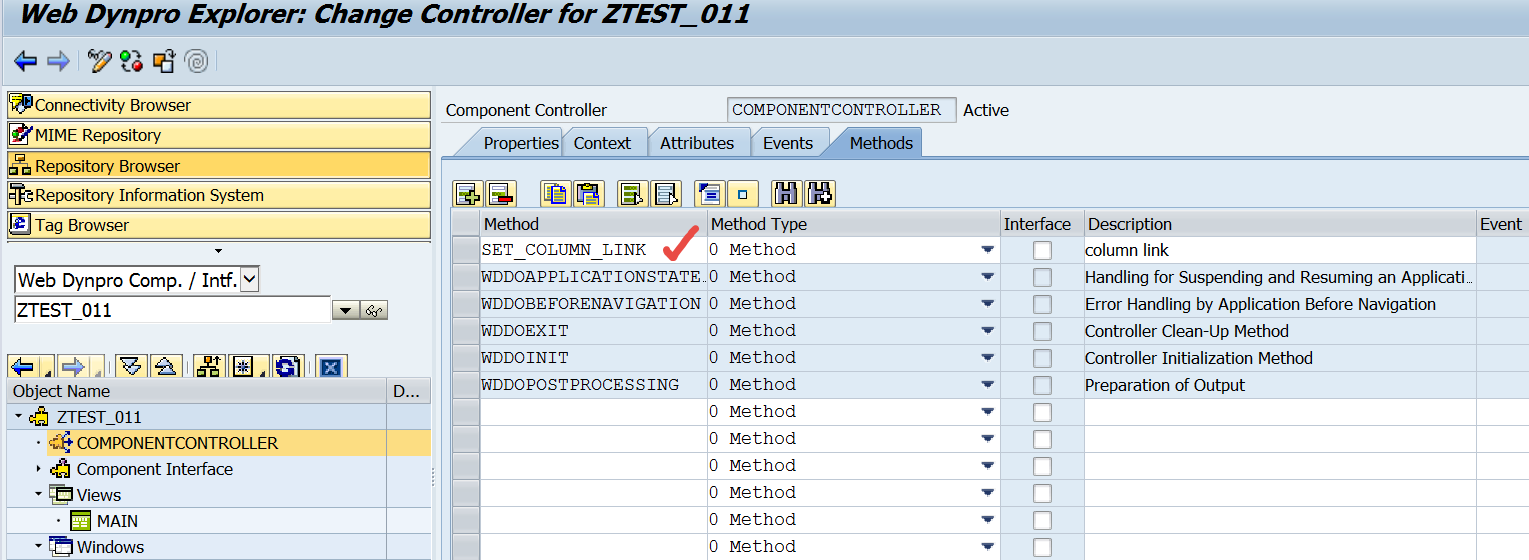The height and width of the screenshot is (560, 1529).
Task: Tick Interface checkbox for WDDOBEFORENAVIGATION row
Action: pyautogui.click(x=1042, y=304)
